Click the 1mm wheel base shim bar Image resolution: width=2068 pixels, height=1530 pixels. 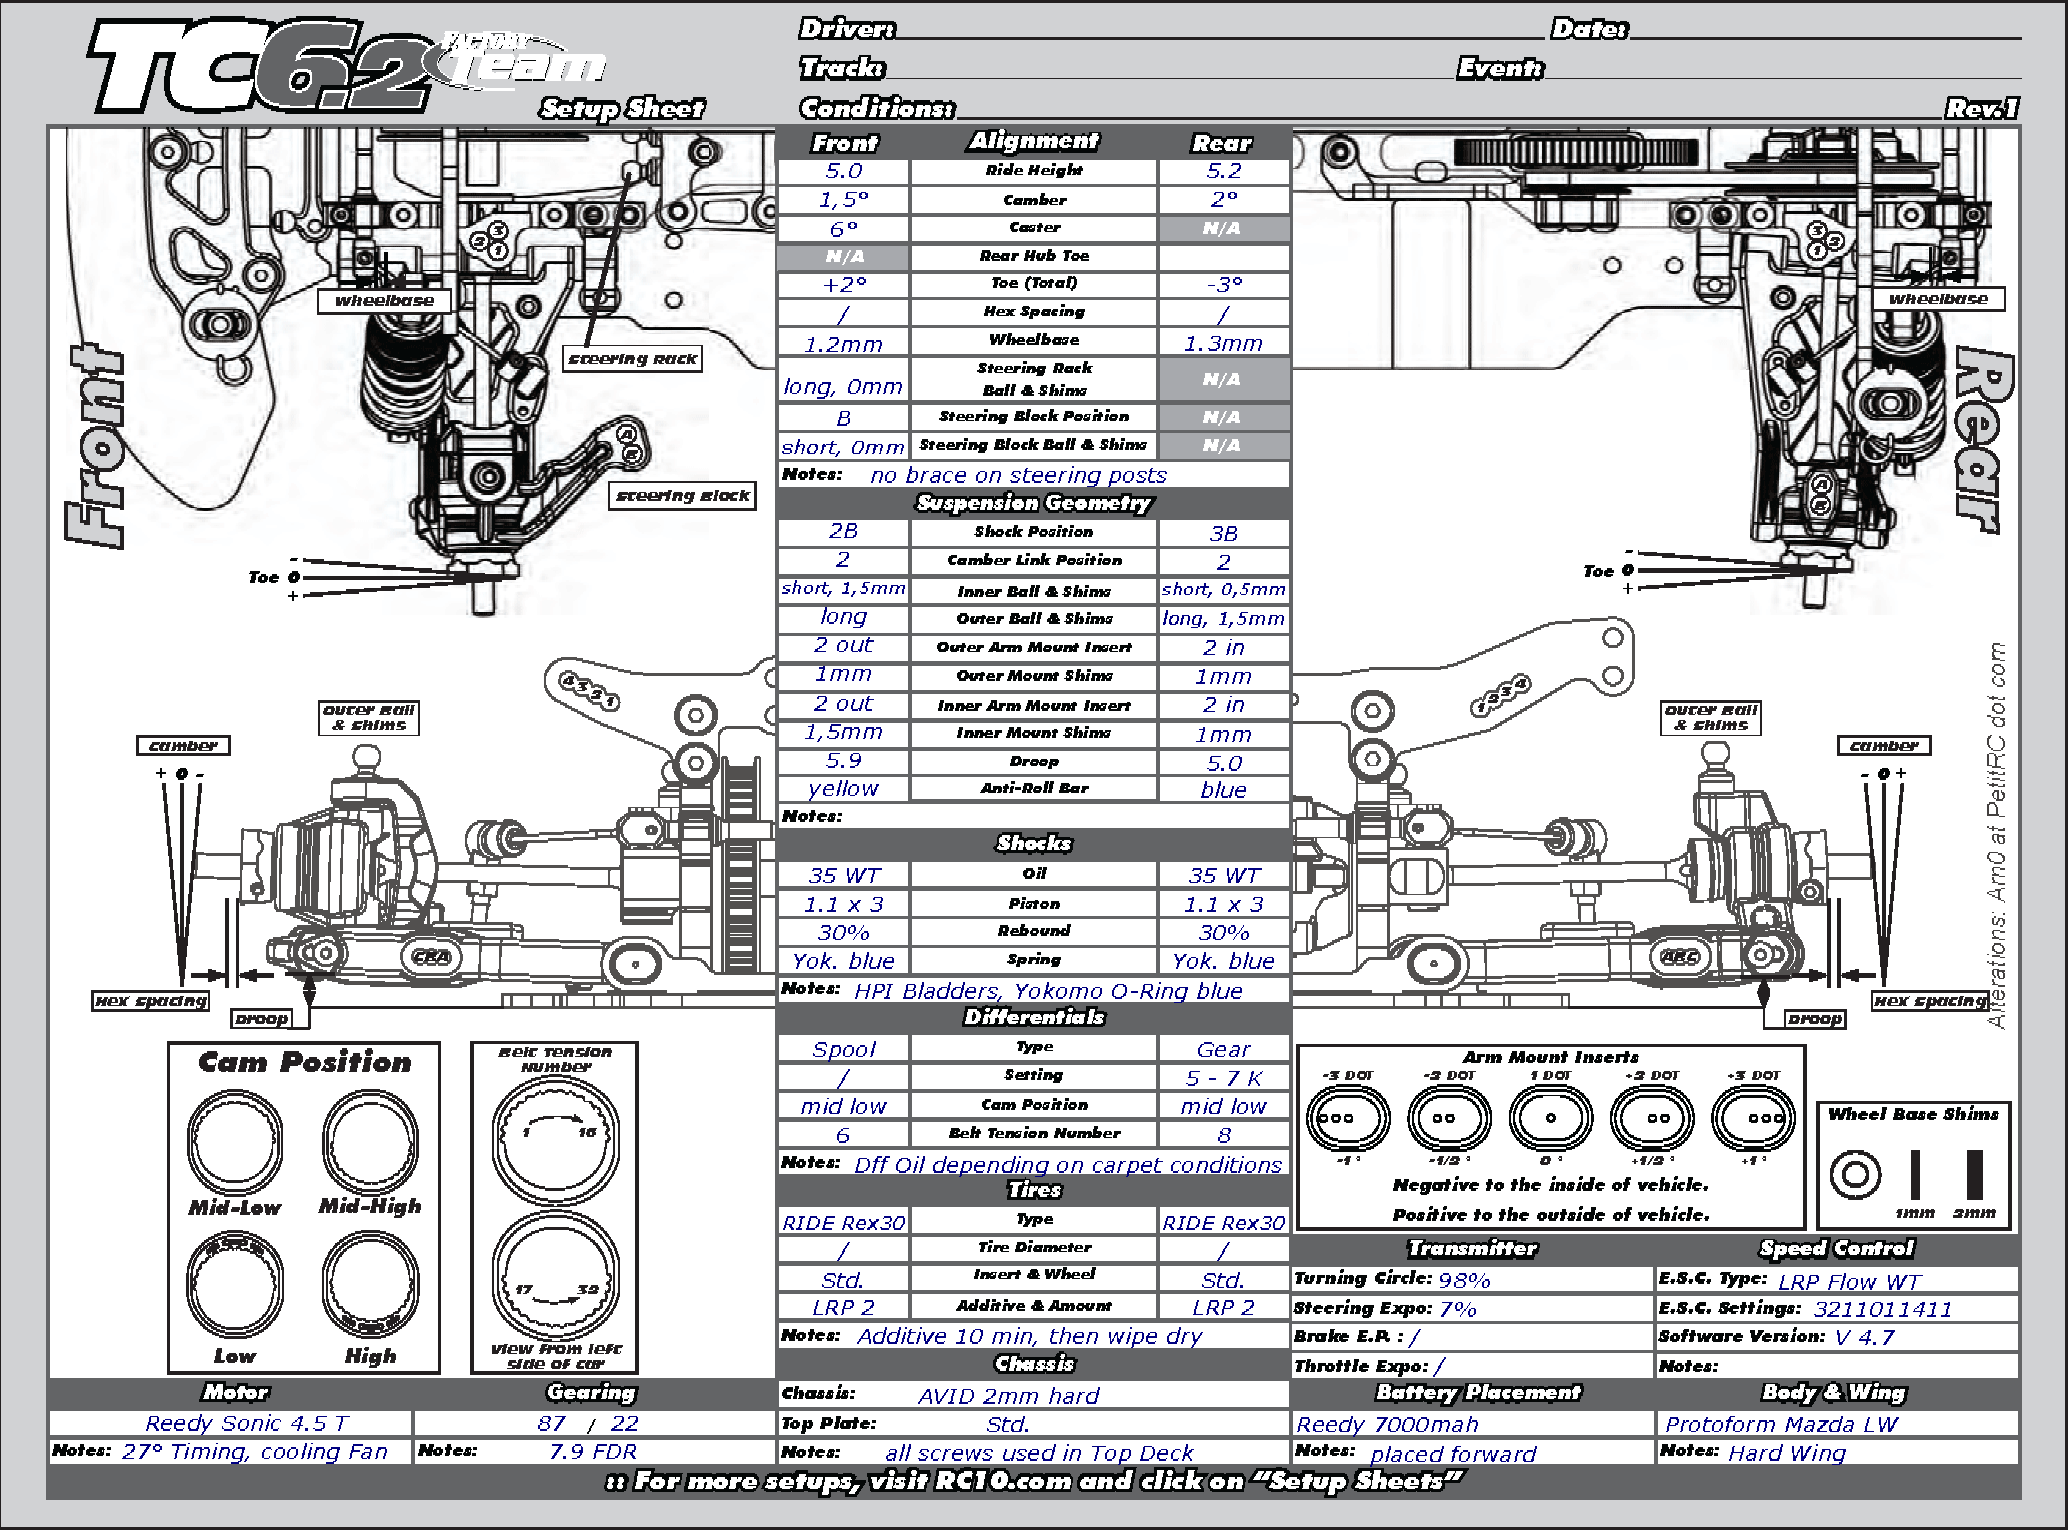tap(1915, 1174)
